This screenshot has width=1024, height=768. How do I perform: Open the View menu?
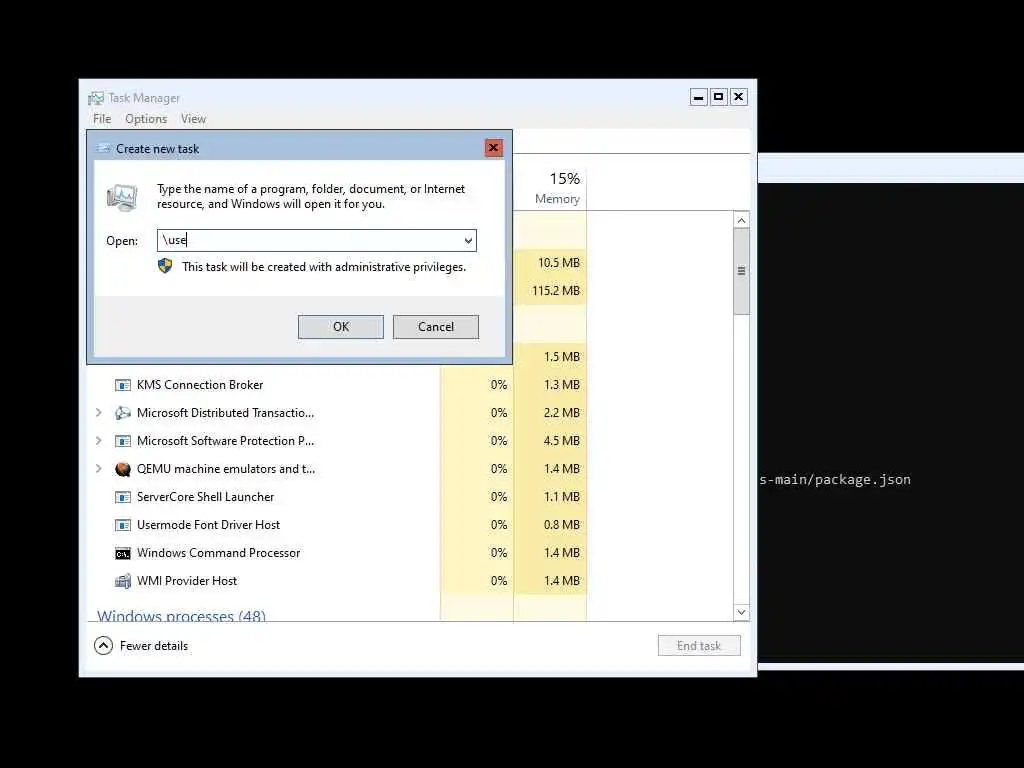tap(193, 119)
